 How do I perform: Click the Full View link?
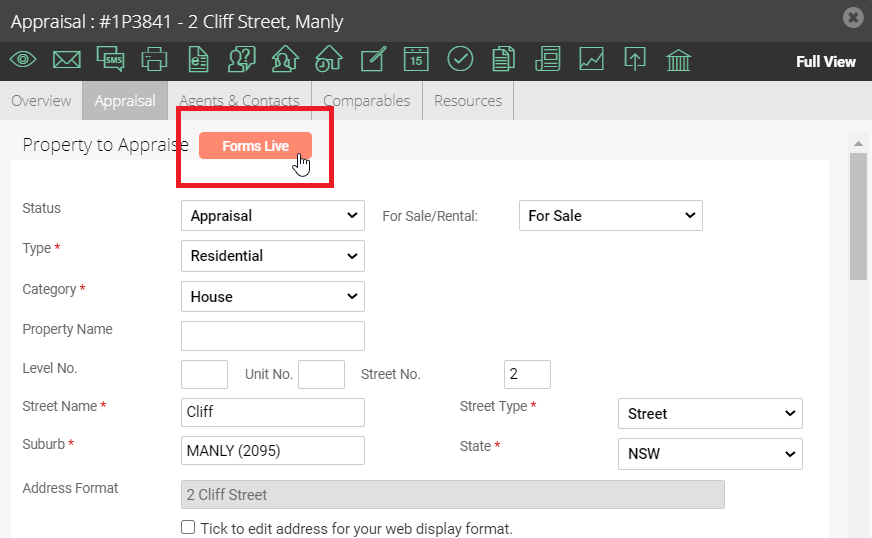click(x=826, y=62)
